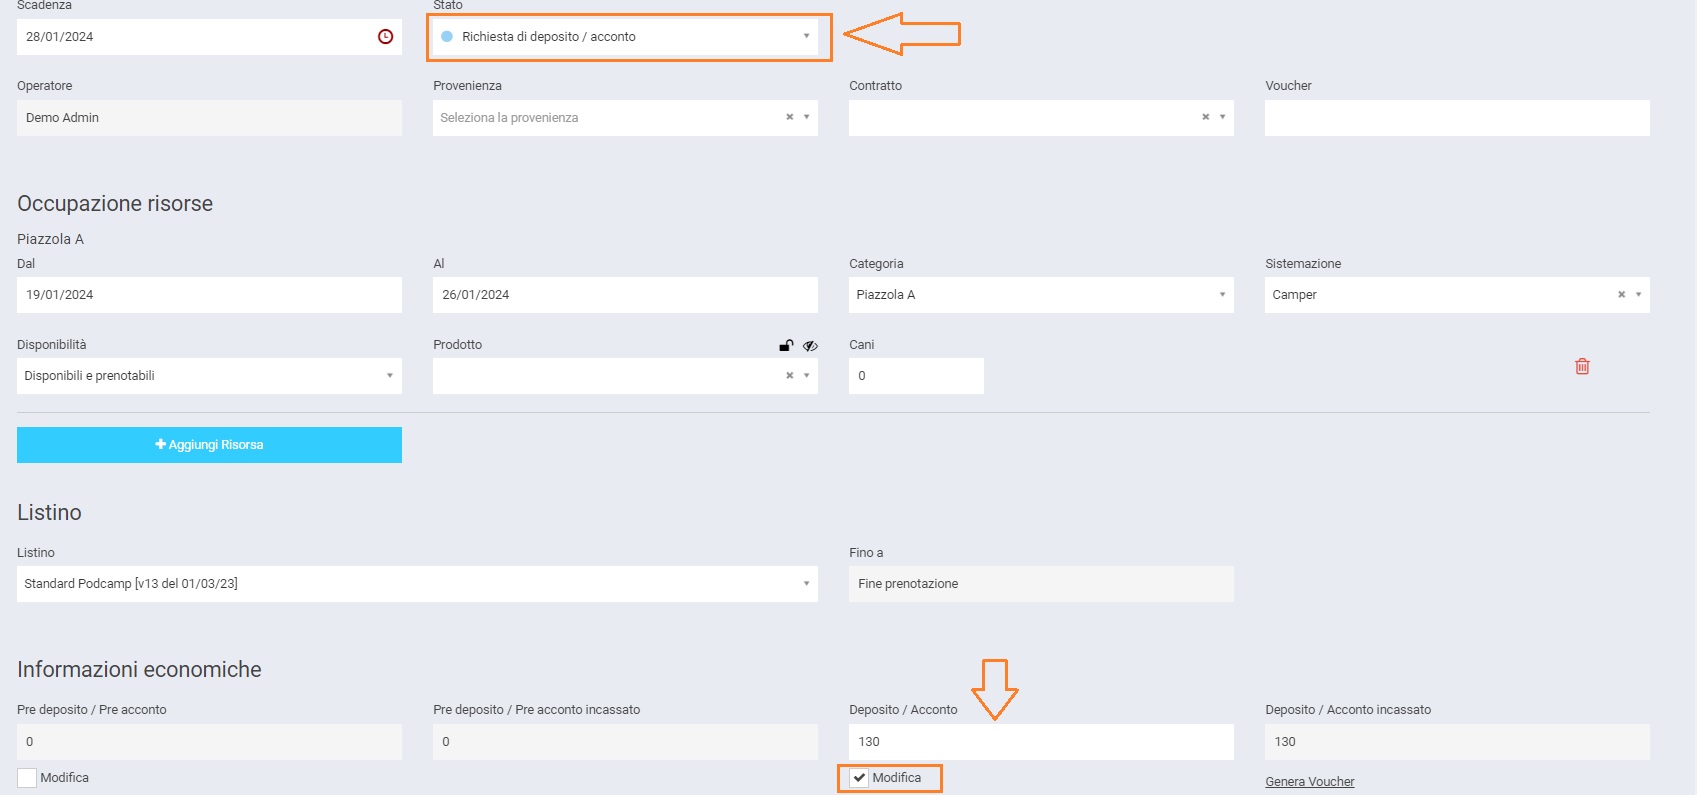This screenshot has height=795, width=1697.
Task: Remove the Camper value via the x icon
Action: click(1621, 294)
